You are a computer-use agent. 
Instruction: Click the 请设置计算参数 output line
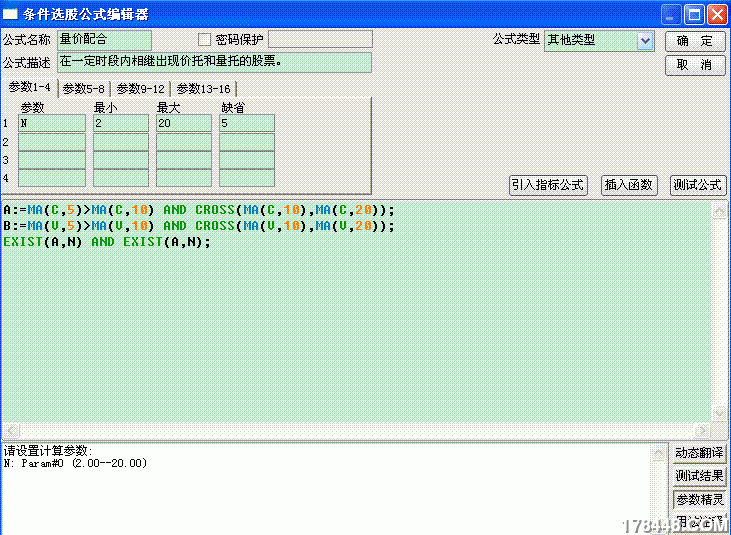coord(48,451)
